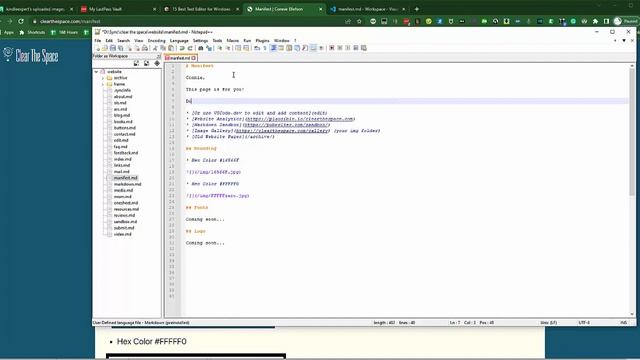Close the manifest.md tab with its X

pos(194,58)
